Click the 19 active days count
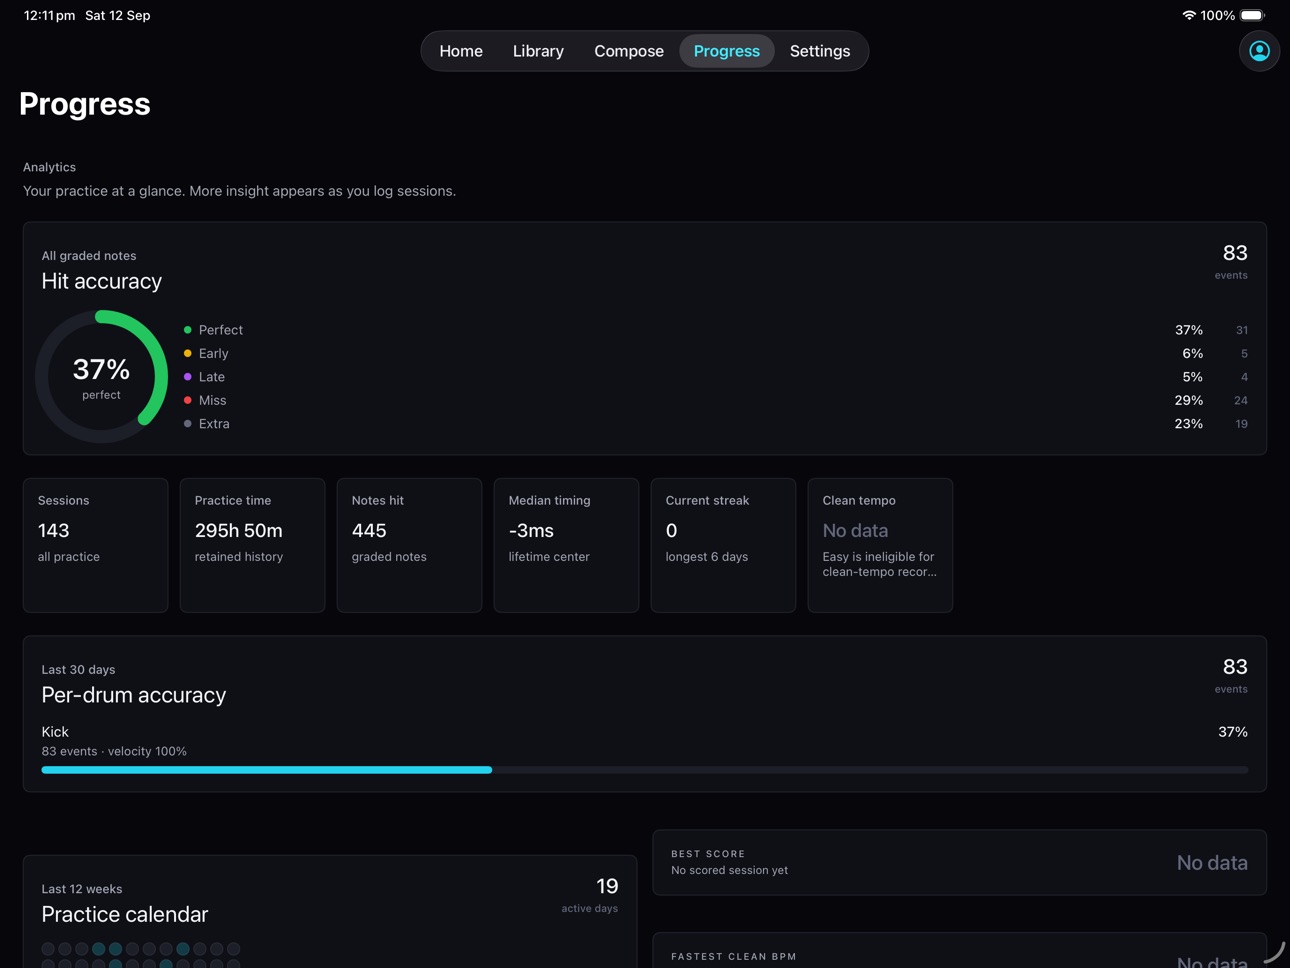Viewport: 1290px width, 968px height. click(607, 886)
